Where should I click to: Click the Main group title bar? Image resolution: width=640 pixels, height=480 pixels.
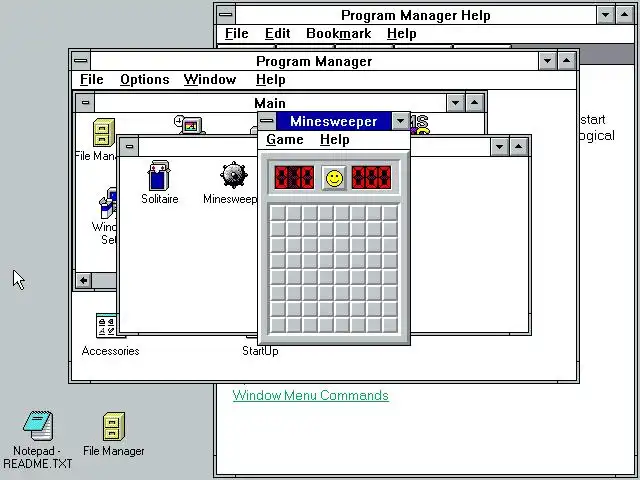point(270,103)
